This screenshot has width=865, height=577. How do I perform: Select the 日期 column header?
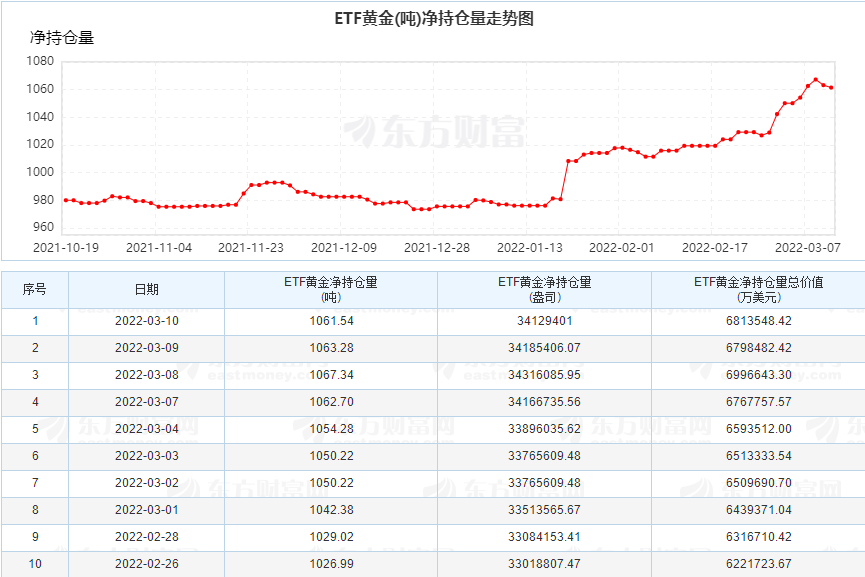coord(146,290)
